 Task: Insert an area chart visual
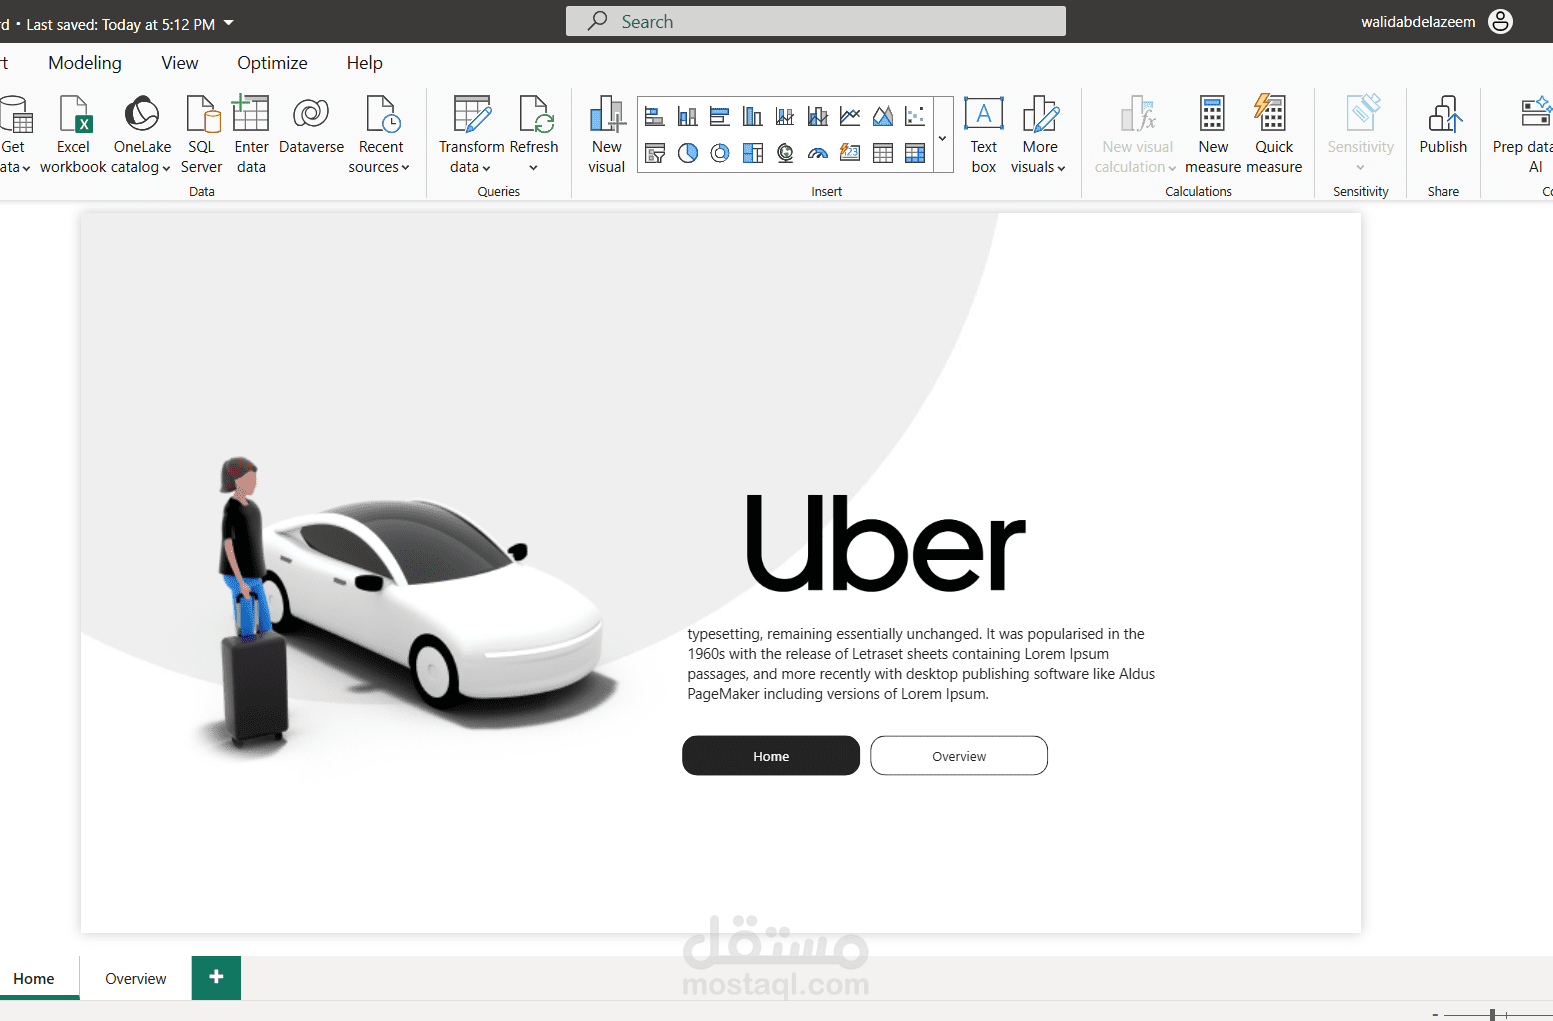pyautogui.click(x=883, y=117)
